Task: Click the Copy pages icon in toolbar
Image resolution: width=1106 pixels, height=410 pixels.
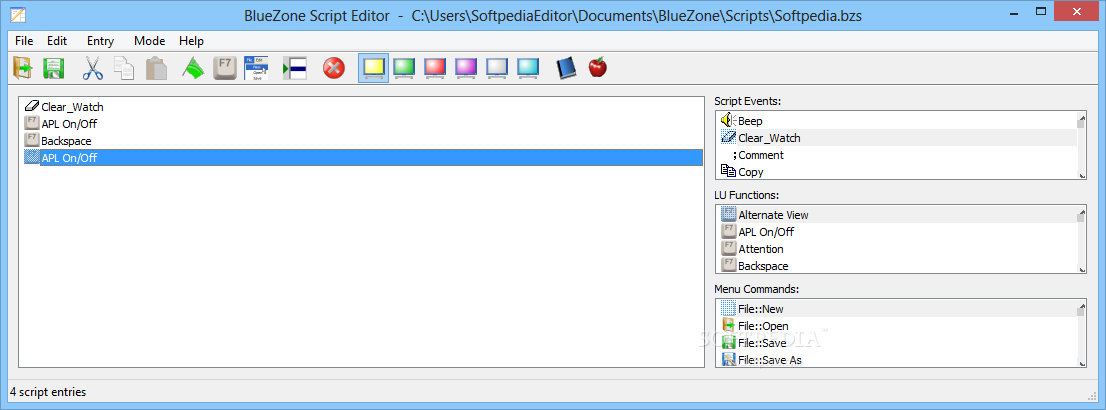Action: [124, 68]
